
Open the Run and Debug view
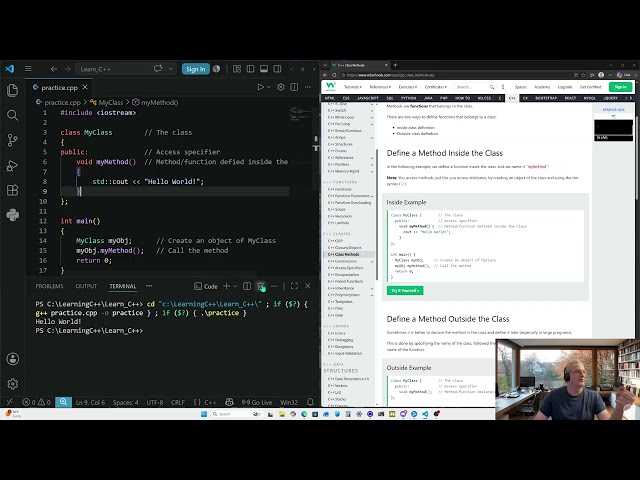click(x=13, y=165)
